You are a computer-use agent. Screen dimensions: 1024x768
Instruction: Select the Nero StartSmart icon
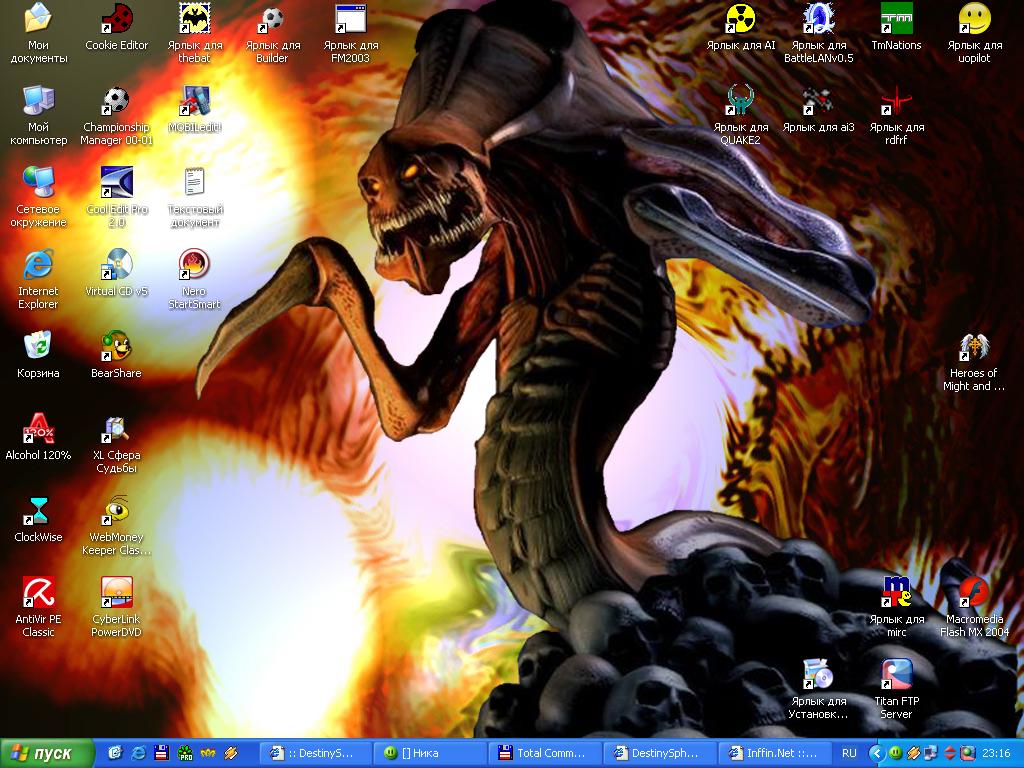pyautogui.click(x=195, y=279)
